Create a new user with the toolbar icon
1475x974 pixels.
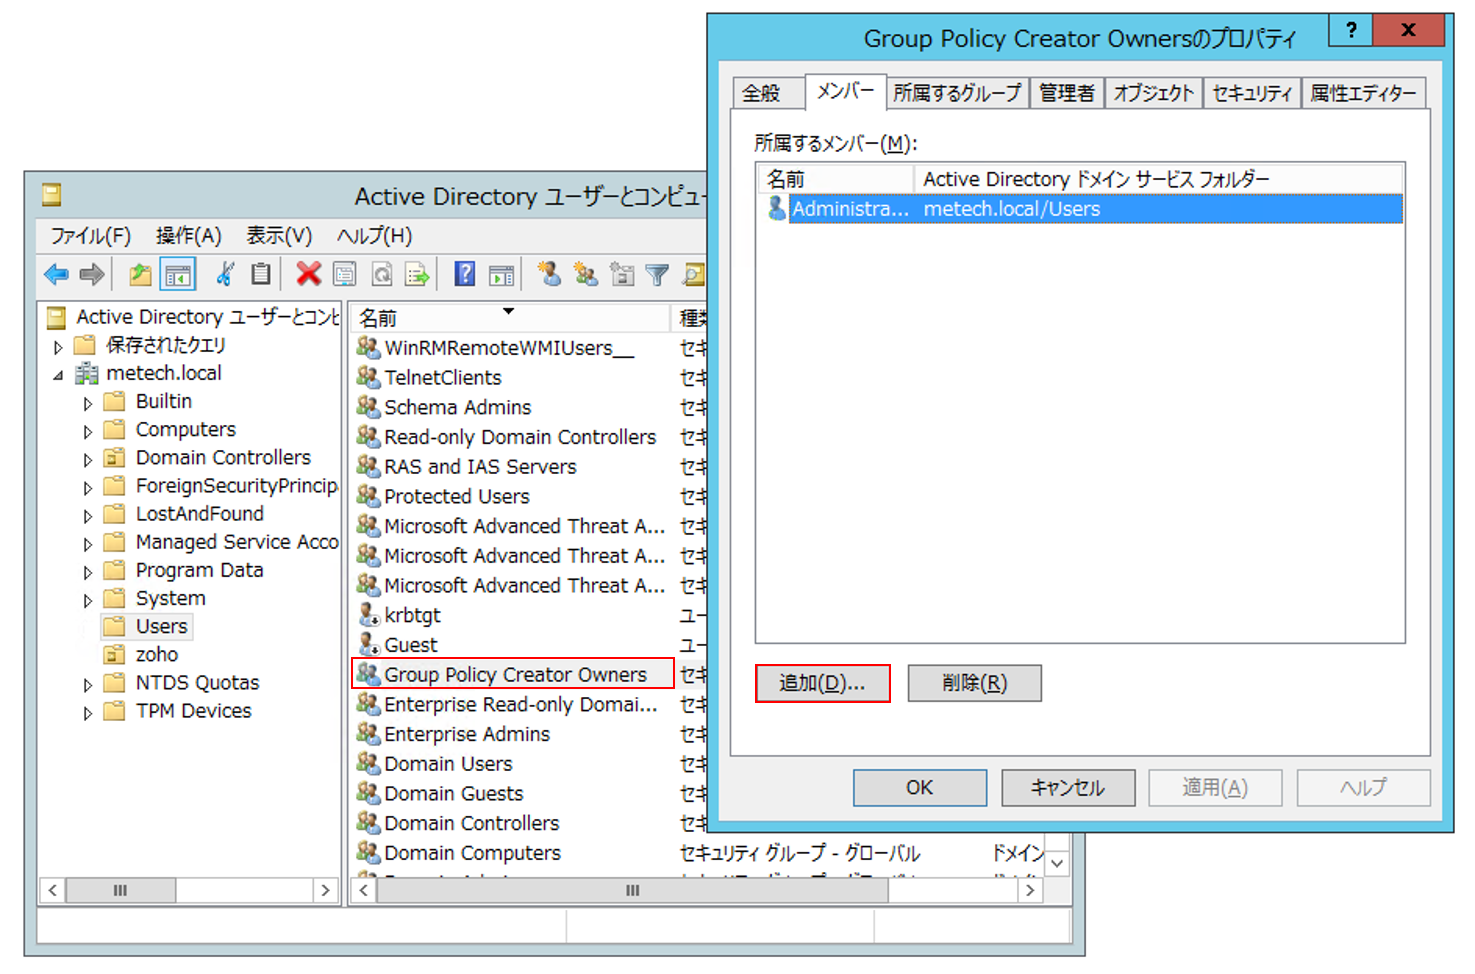tap(549, 274)
